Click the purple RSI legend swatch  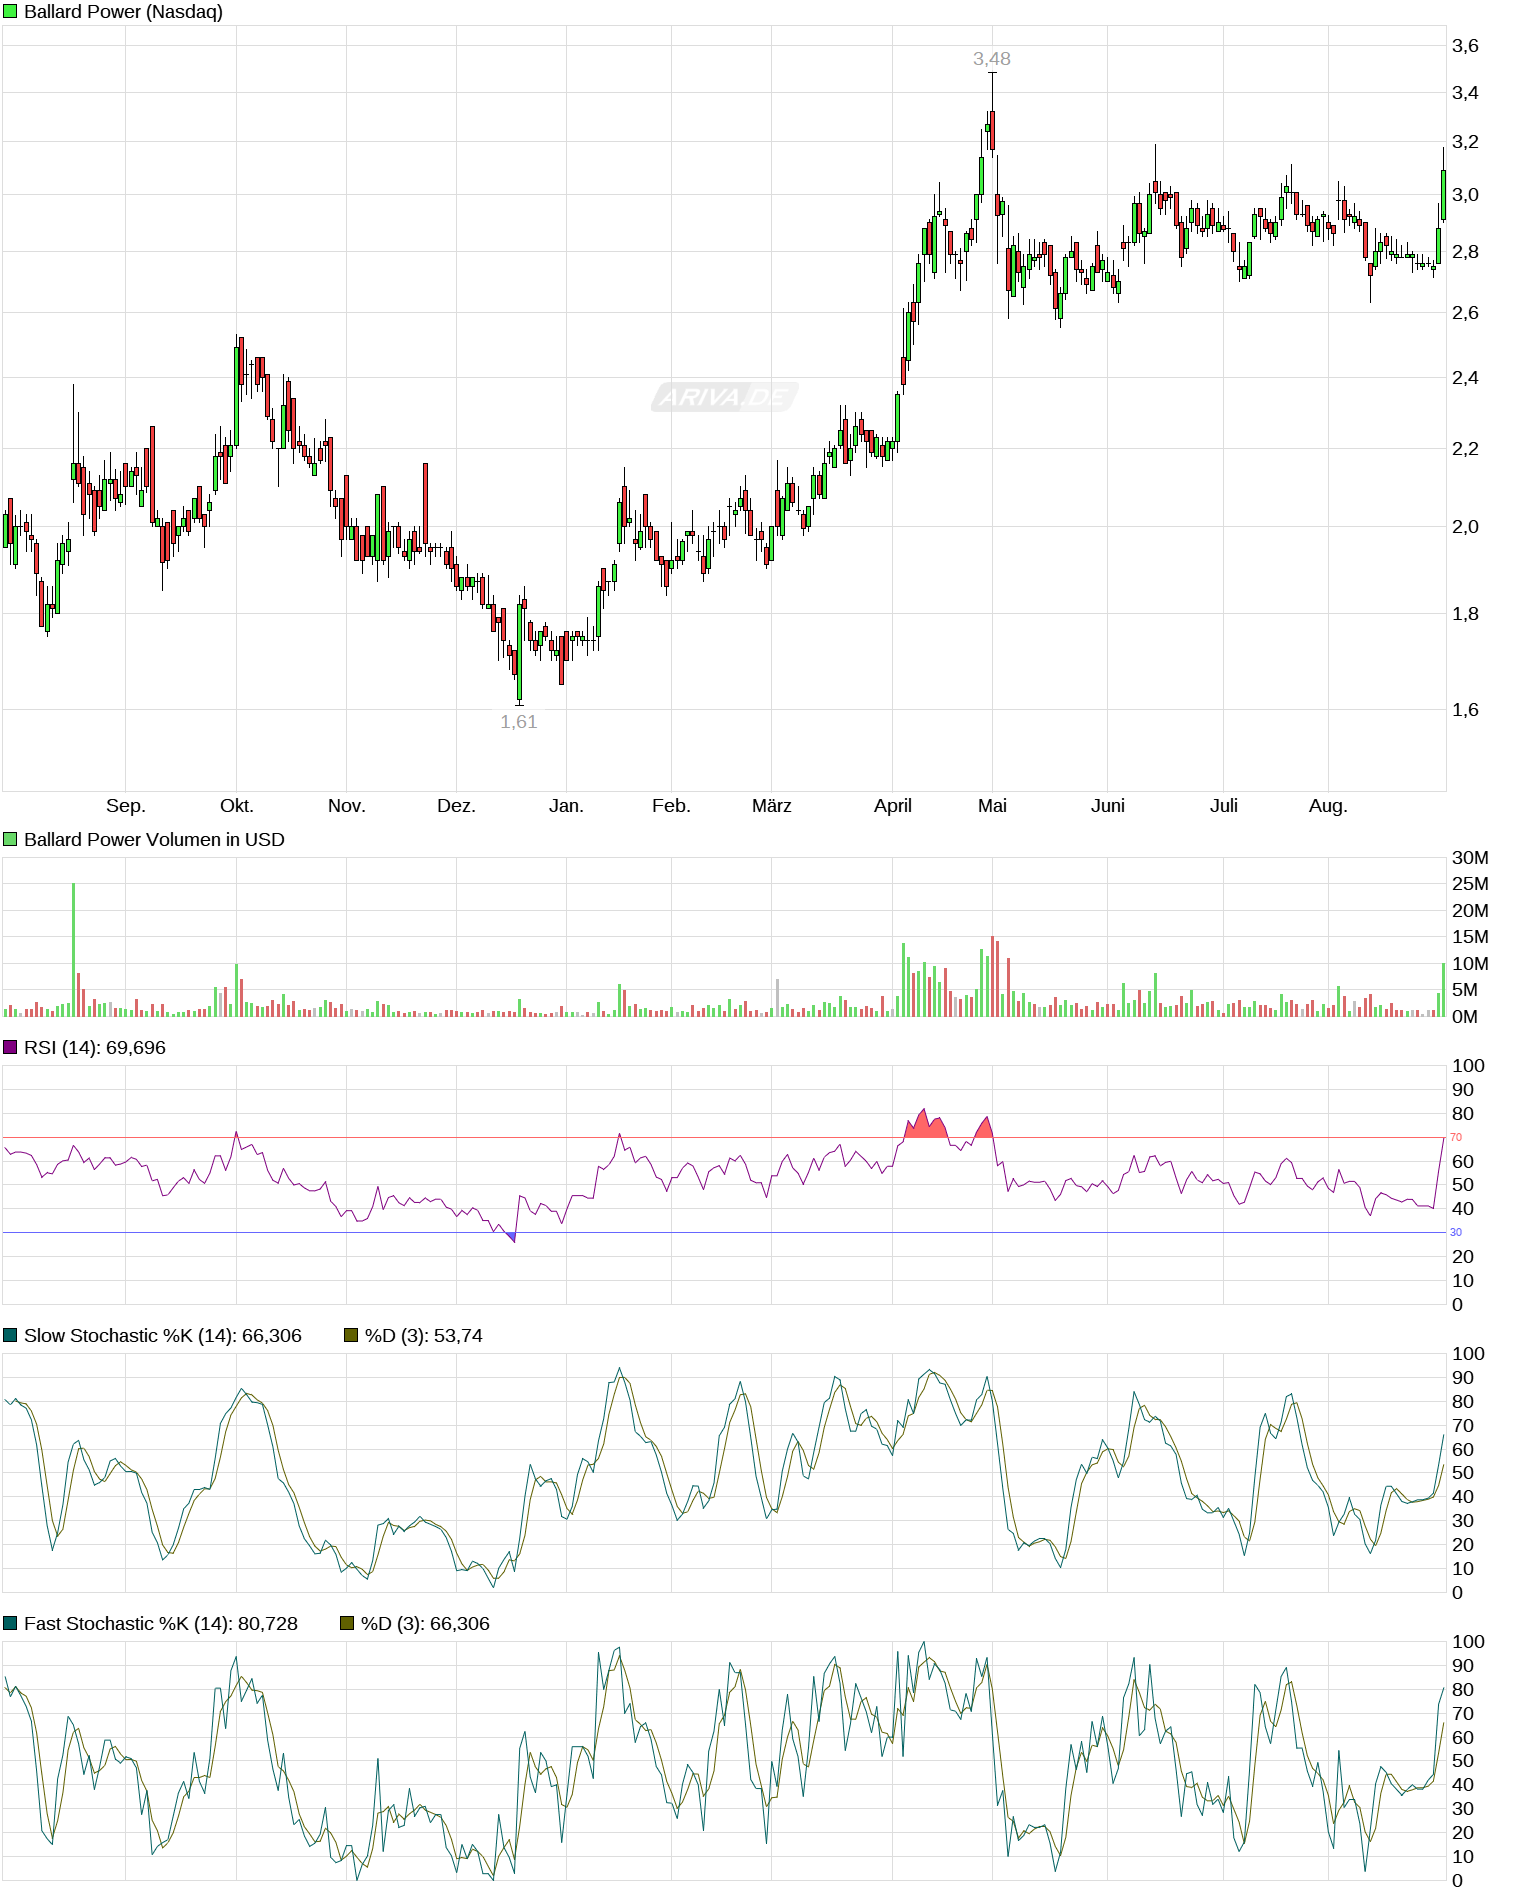point(10,1048)
